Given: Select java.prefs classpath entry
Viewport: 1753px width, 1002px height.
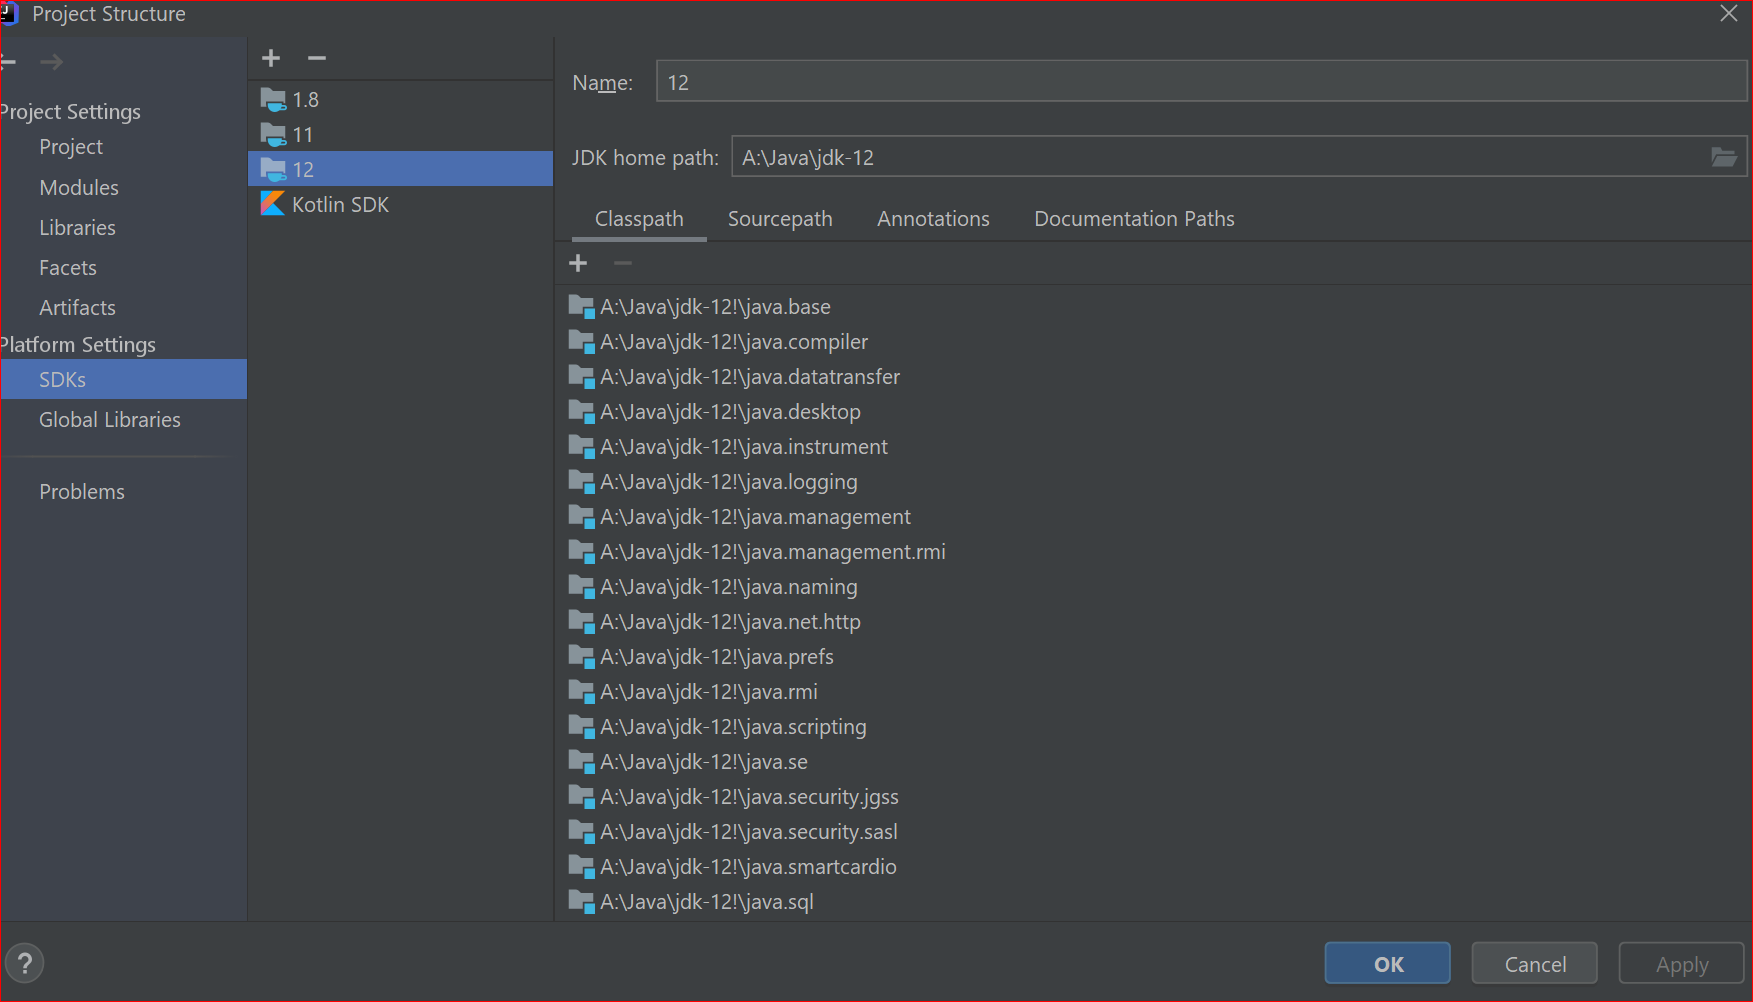Looking at the screenshot, I should (701, 657).
